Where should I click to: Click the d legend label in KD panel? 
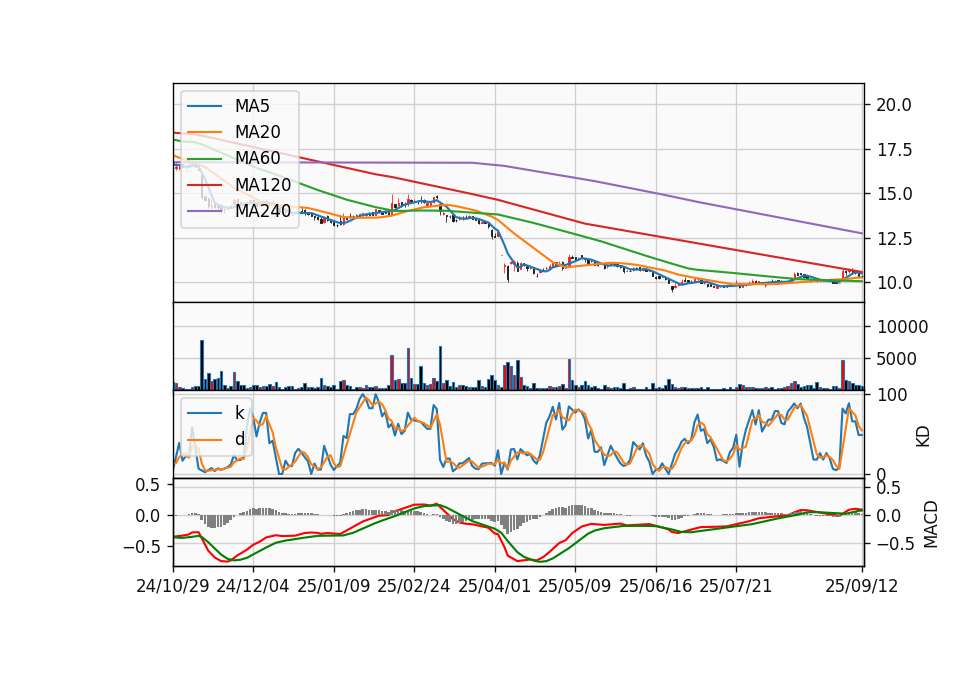click(239, 439)
